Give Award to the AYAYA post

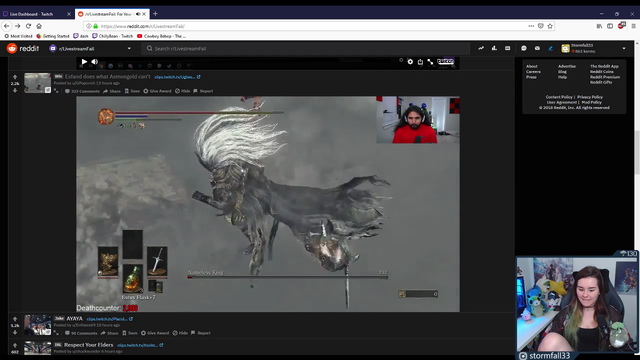pos(155,333)
